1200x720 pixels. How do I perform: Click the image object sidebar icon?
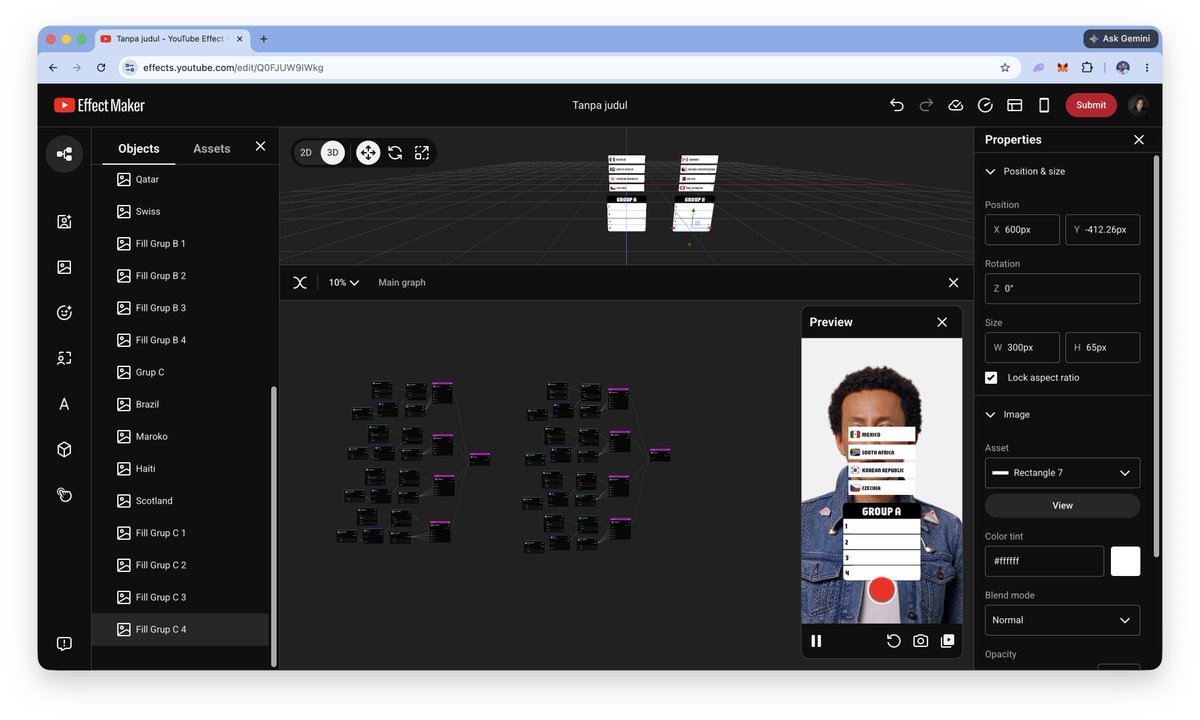[64, 267]
